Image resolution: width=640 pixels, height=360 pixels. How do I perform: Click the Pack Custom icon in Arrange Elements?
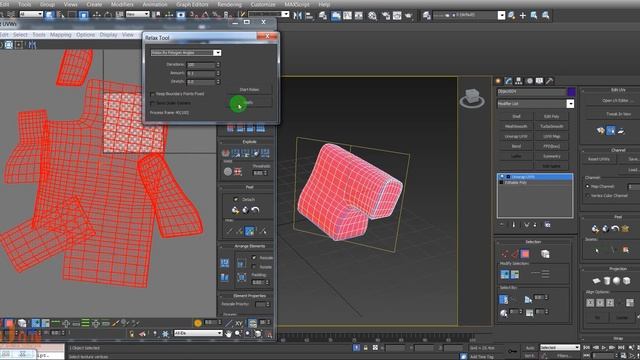[x=224, y=262]
